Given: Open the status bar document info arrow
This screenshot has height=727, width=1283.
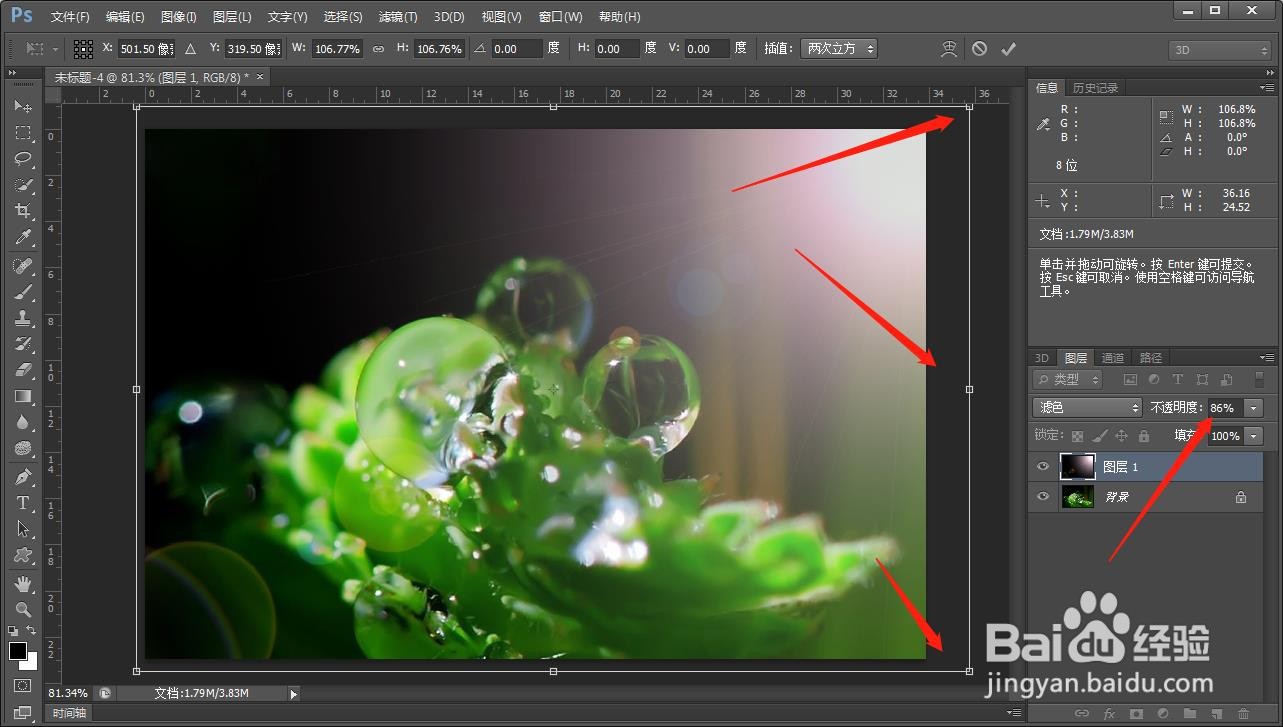Looking at the screenshot, I should pyautogui.click(x=294, y=693).
